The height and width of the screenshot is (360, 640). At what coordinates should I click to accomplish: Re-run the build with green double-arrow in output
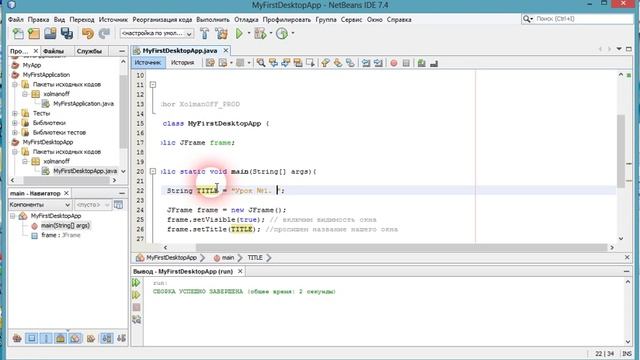point(136,282)
